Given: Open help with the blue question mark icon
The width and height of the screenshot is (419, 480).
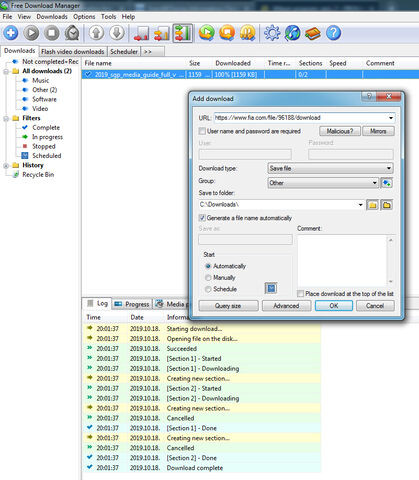Looking at the screenshot, I should [x=333, y=33].
